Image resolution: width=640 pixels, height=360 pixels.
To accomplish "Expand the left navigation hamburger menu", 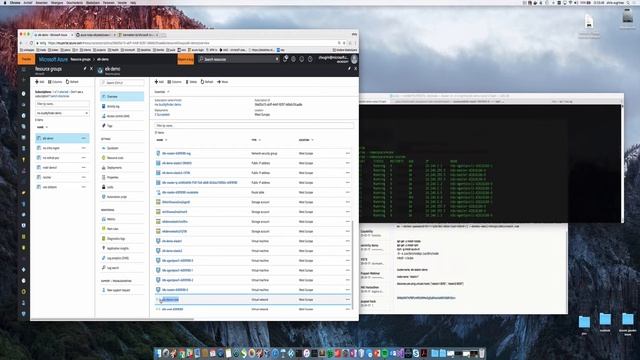I will pyautogui.click(x=24, y=70).
